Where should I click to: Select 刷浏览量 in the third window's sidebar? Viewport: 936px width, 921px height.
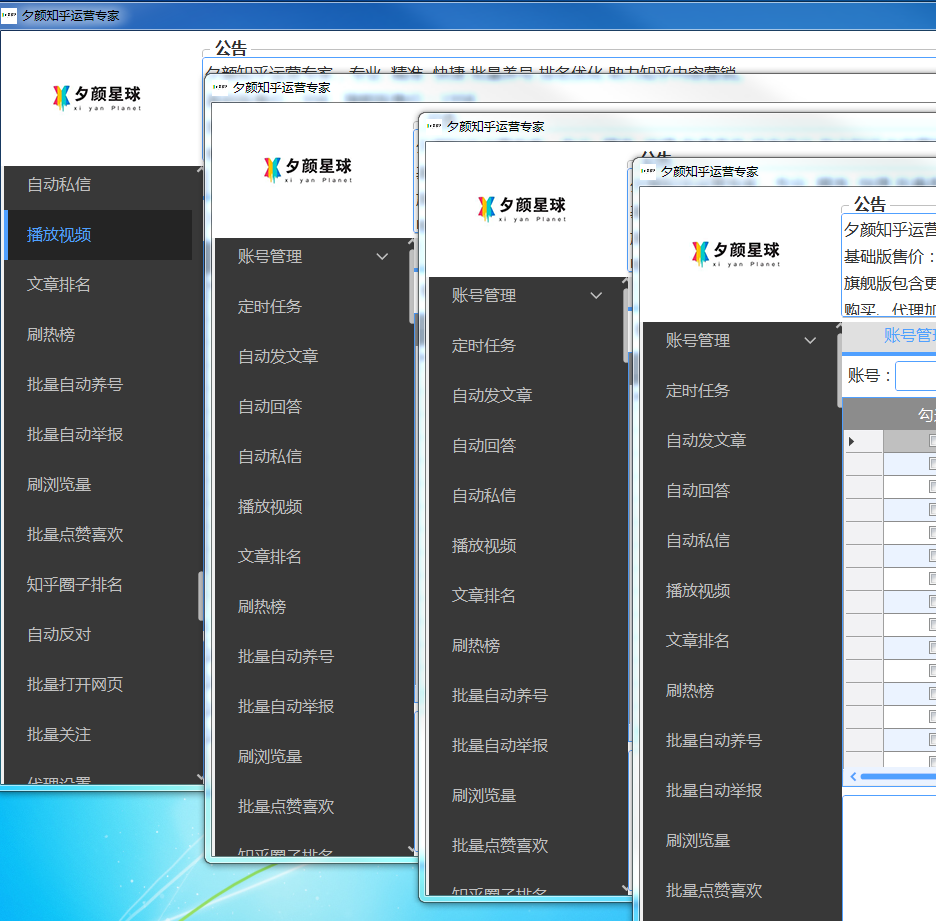pyautogui.click(x=484, y=795)
